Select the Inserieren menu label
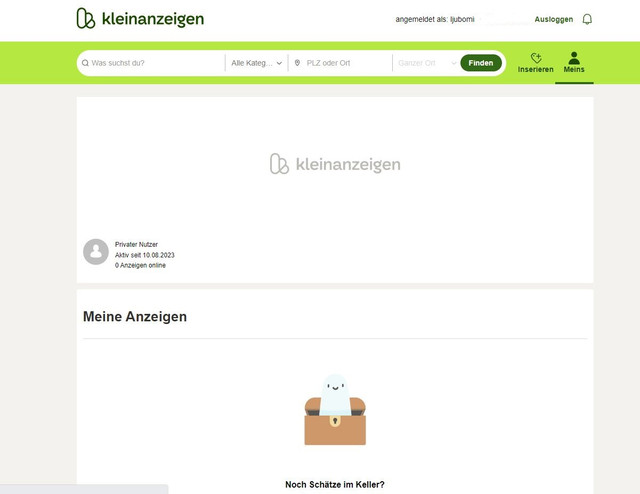Screen dimensions: 640x494 (x=536, y=69)
